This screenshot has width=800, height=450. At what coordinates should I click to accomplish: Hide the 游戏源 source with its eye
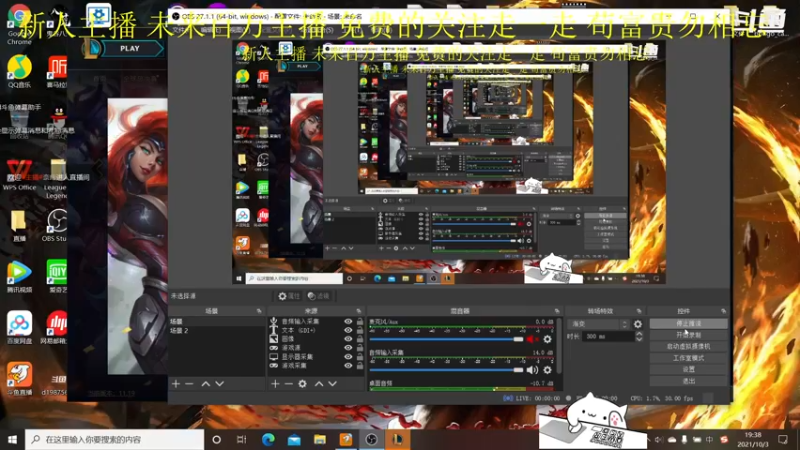pos(348,347)
